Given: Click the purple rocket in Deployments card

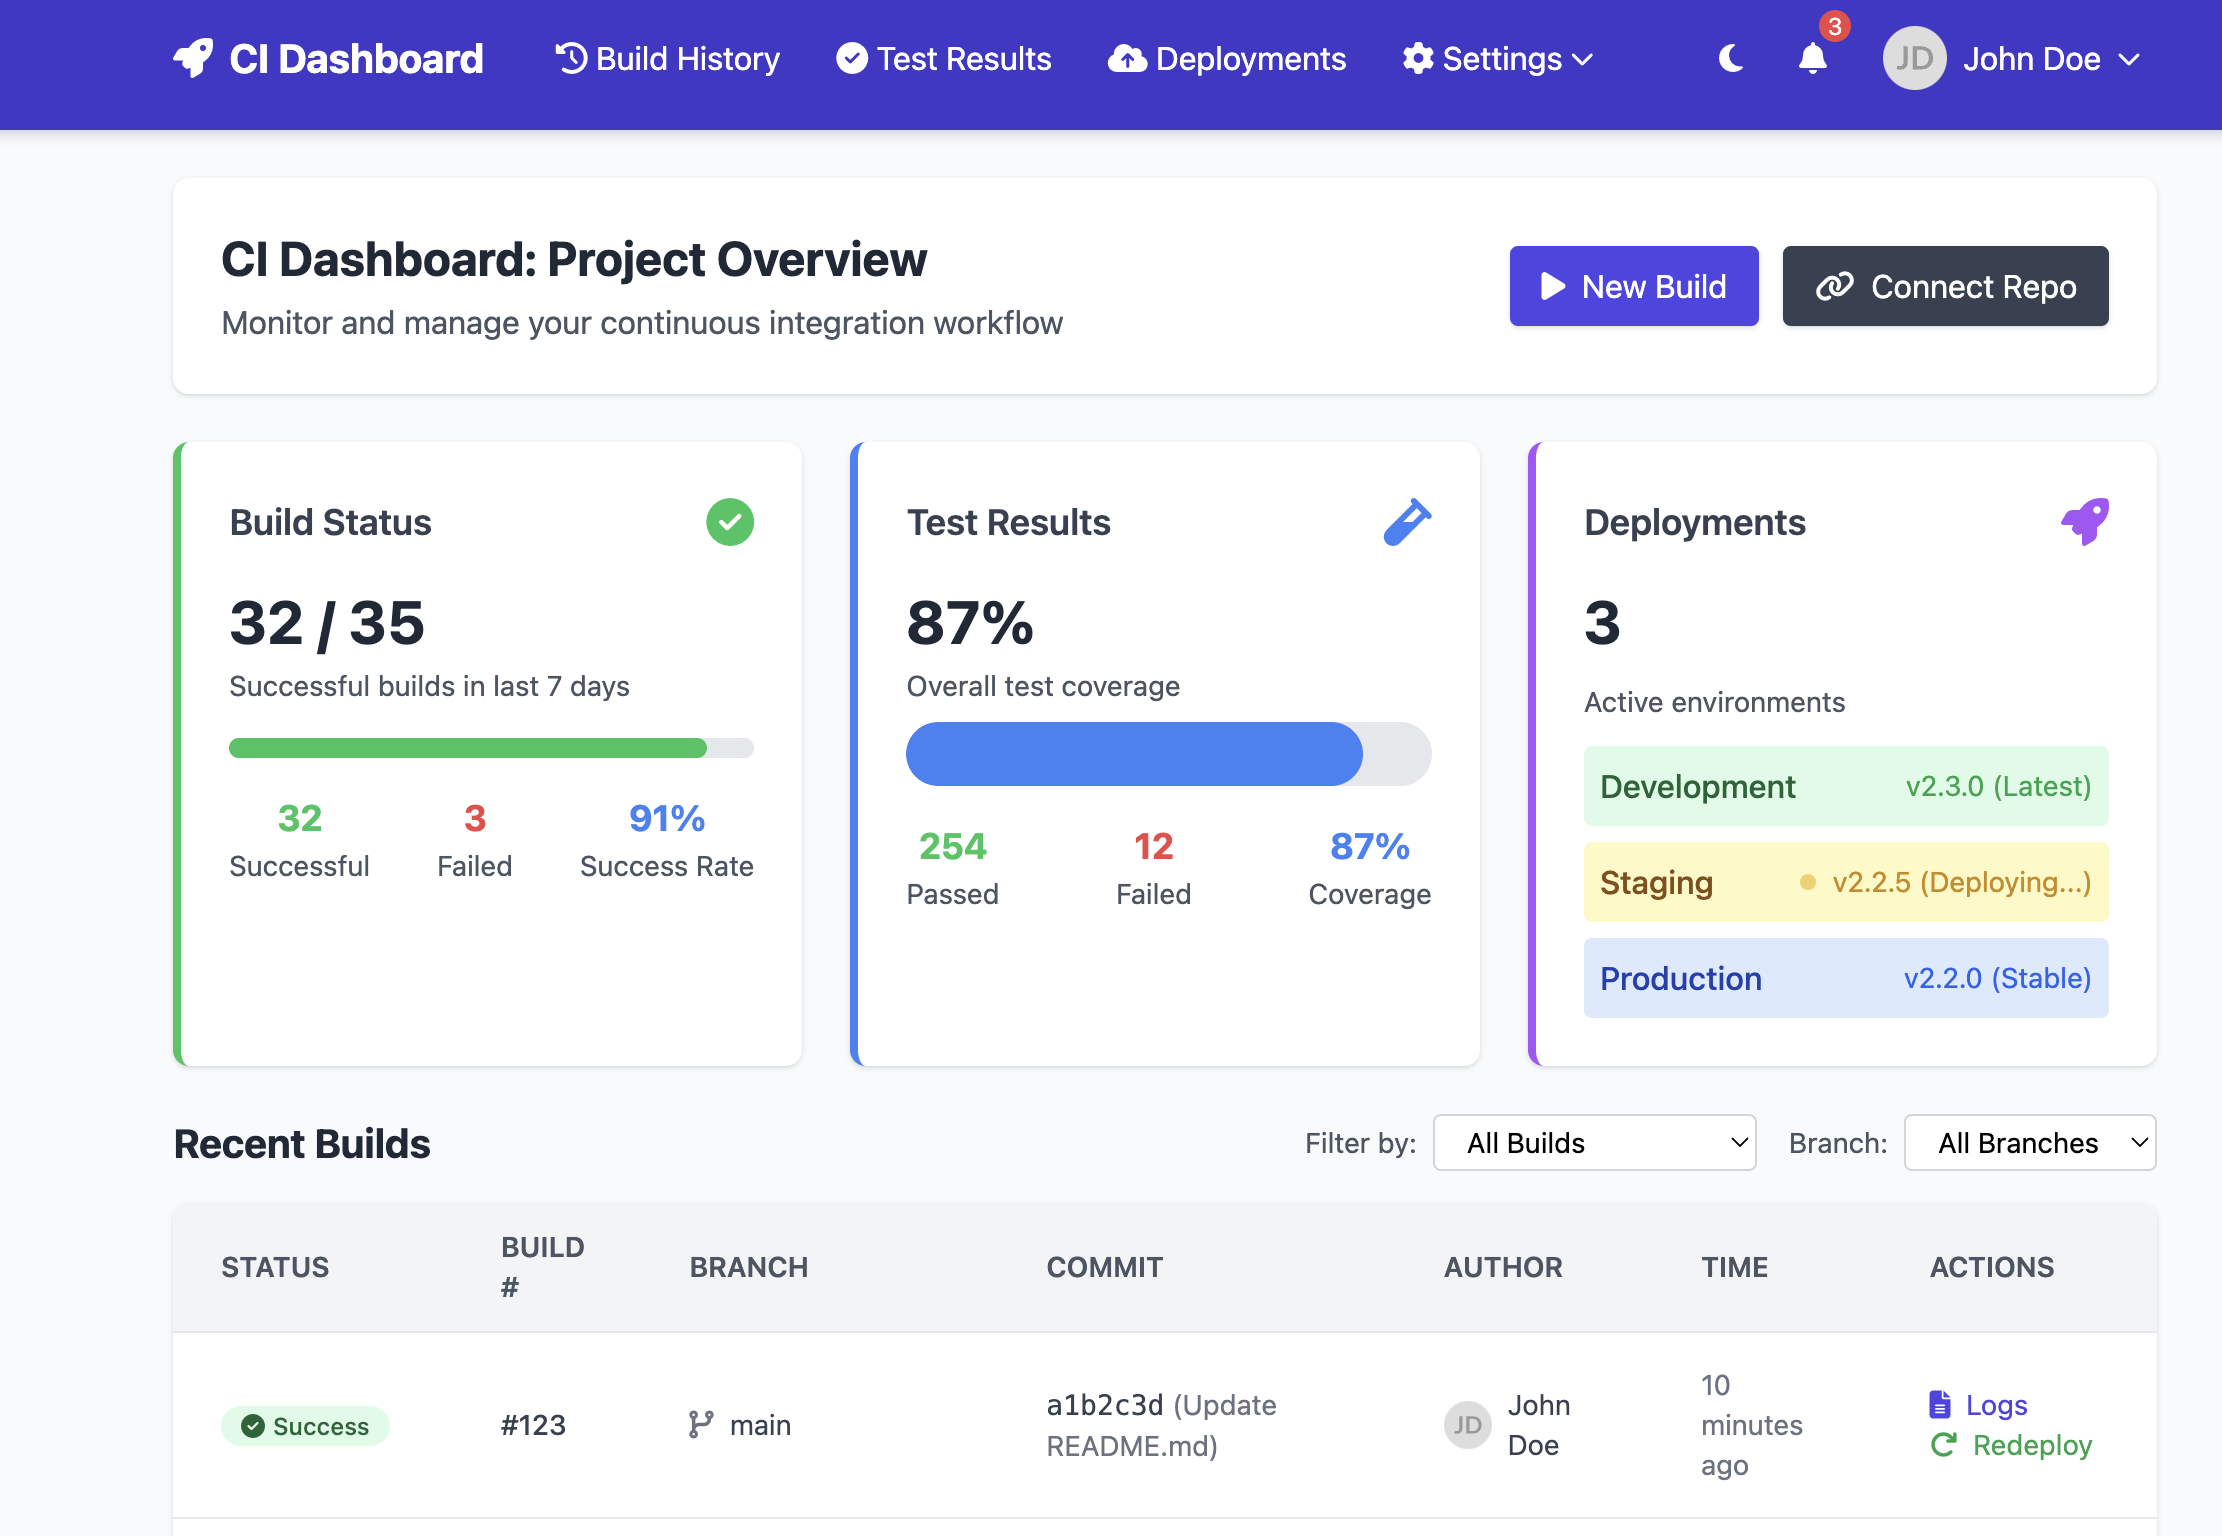Looking at the screenshot, I should 2085,522.
